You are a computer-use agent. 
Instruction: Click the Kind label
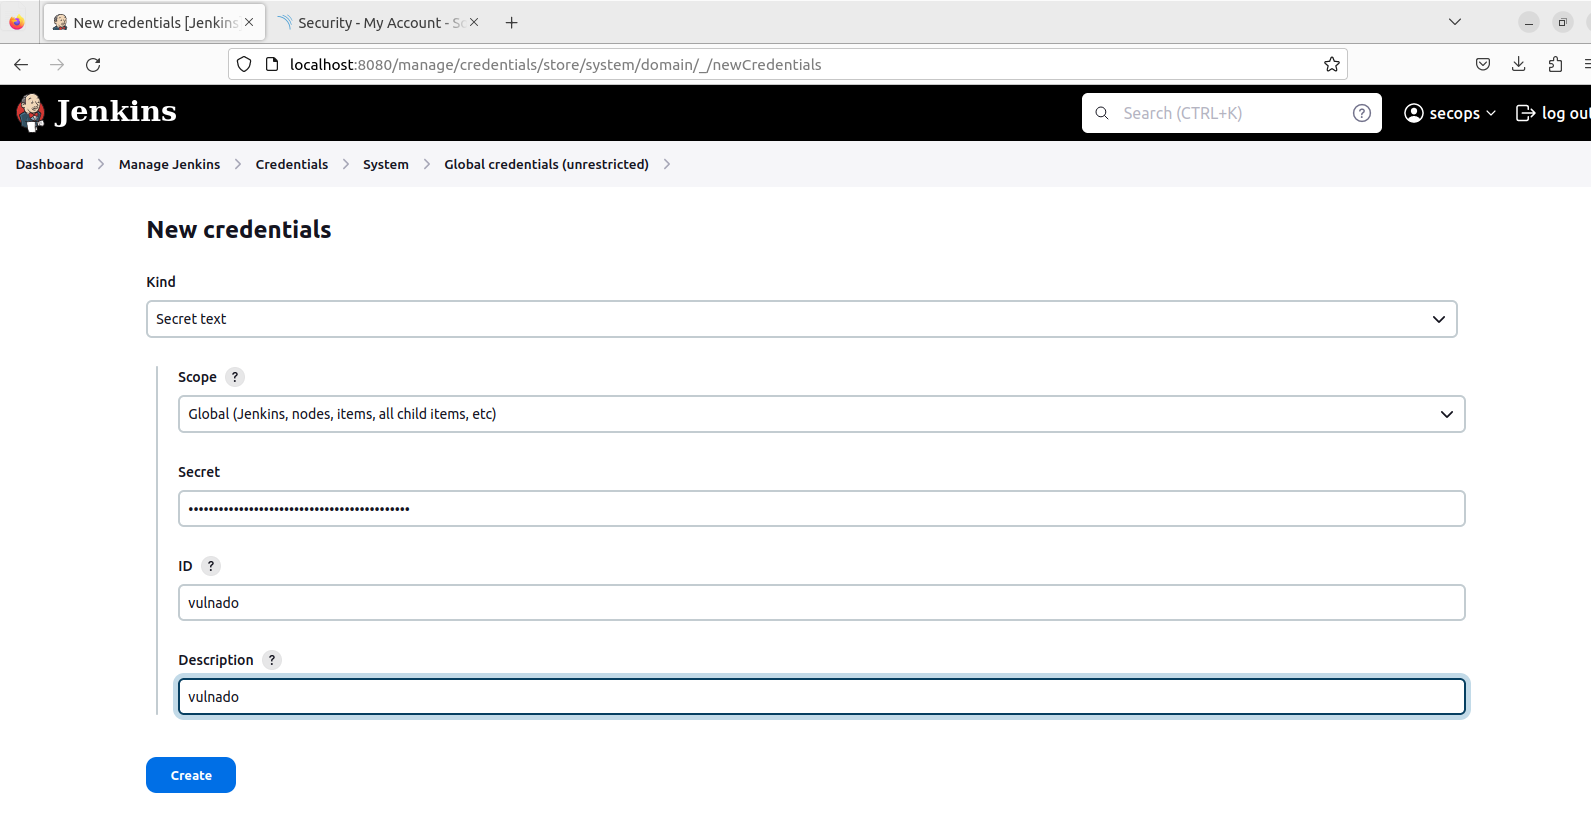pos(161,282)
